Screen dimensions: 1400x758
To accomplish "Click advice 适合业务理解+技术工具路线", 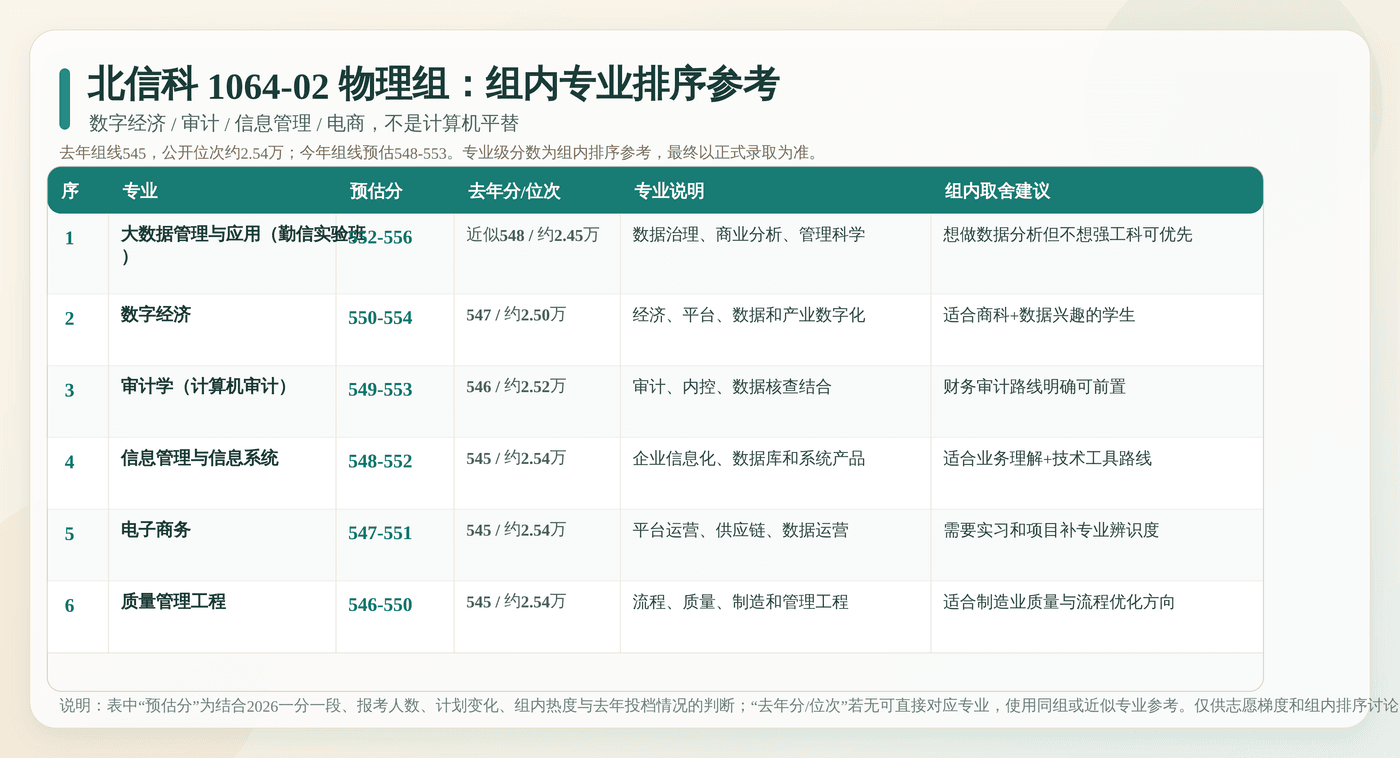I will click(1048, 459).
